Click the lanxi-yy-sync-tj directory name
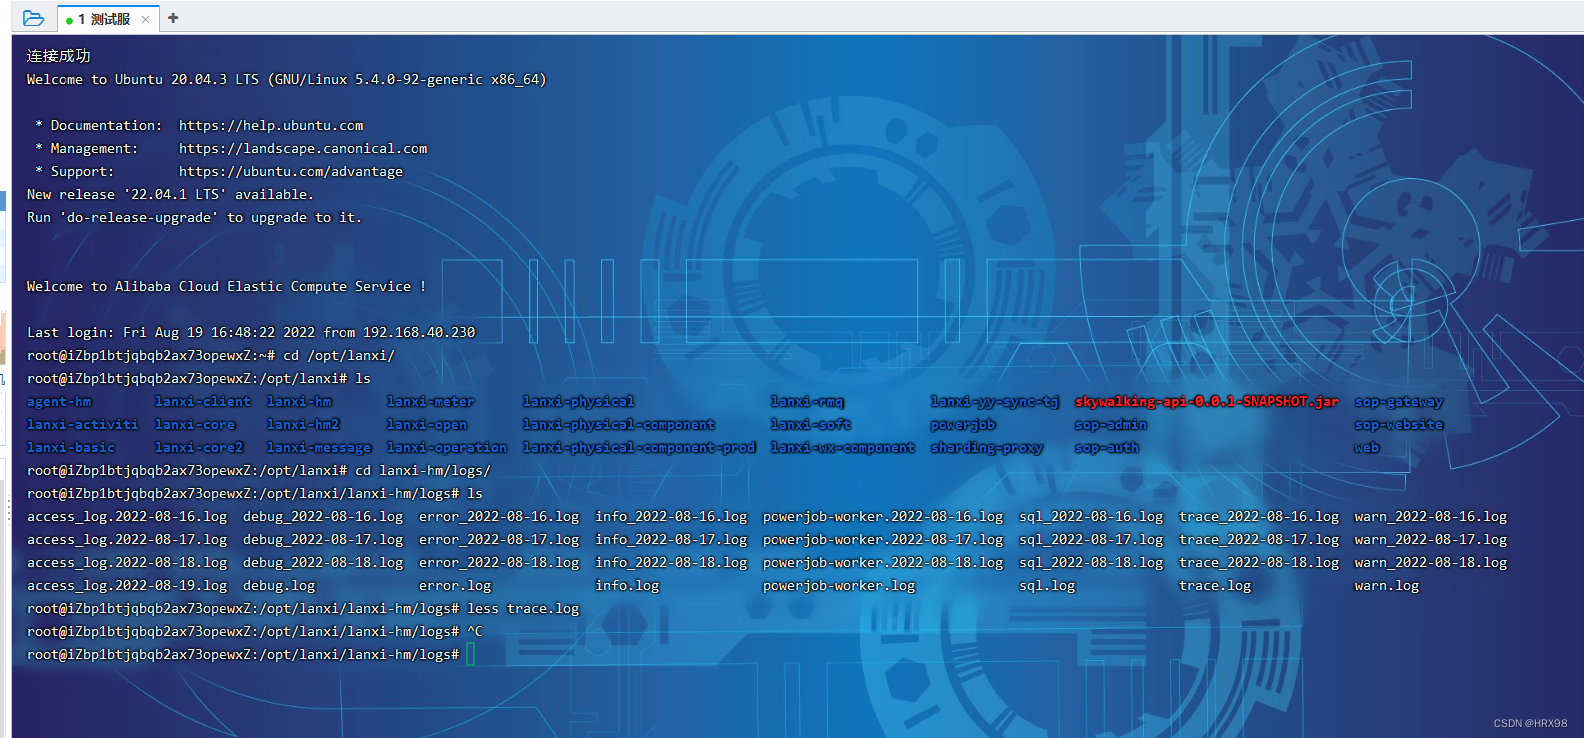The width and height of the screenshot is (1584, 738). [995, 401]
